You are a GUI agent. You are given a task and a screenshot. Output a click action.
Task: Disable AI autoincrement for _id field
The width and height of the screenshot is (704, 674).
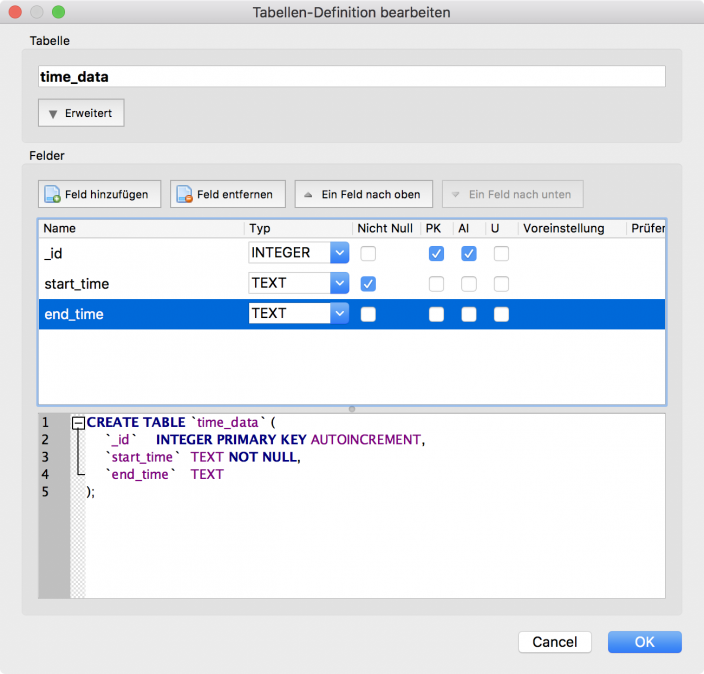coord(469,254)
